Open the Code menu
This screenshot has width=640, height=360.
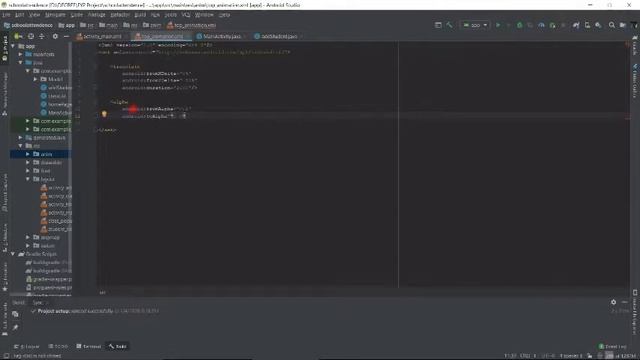click(x=77, y=15)
